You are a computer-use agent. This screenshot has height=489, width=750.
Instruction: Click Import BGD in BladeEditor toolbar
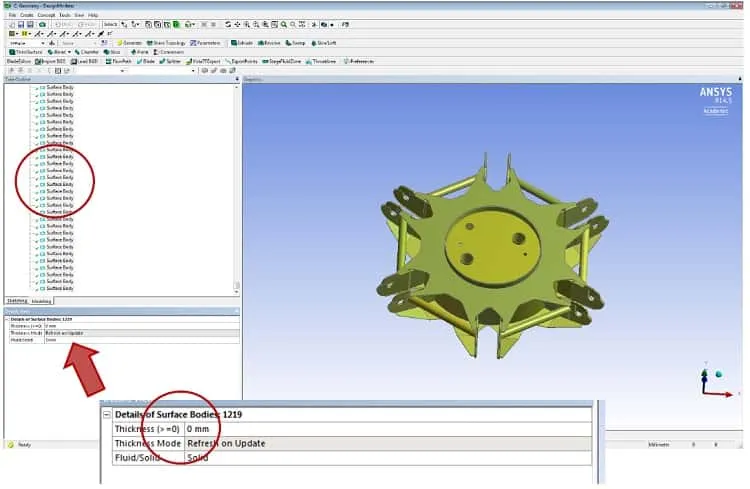[50, 61]
